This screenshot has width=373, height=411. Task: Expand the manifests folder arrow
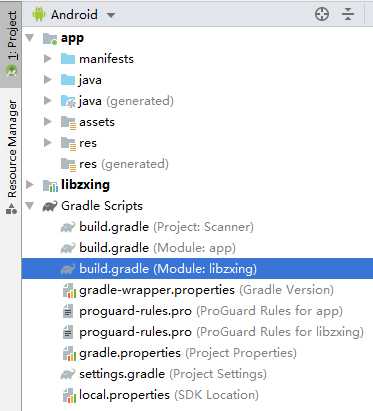point(48,59)
